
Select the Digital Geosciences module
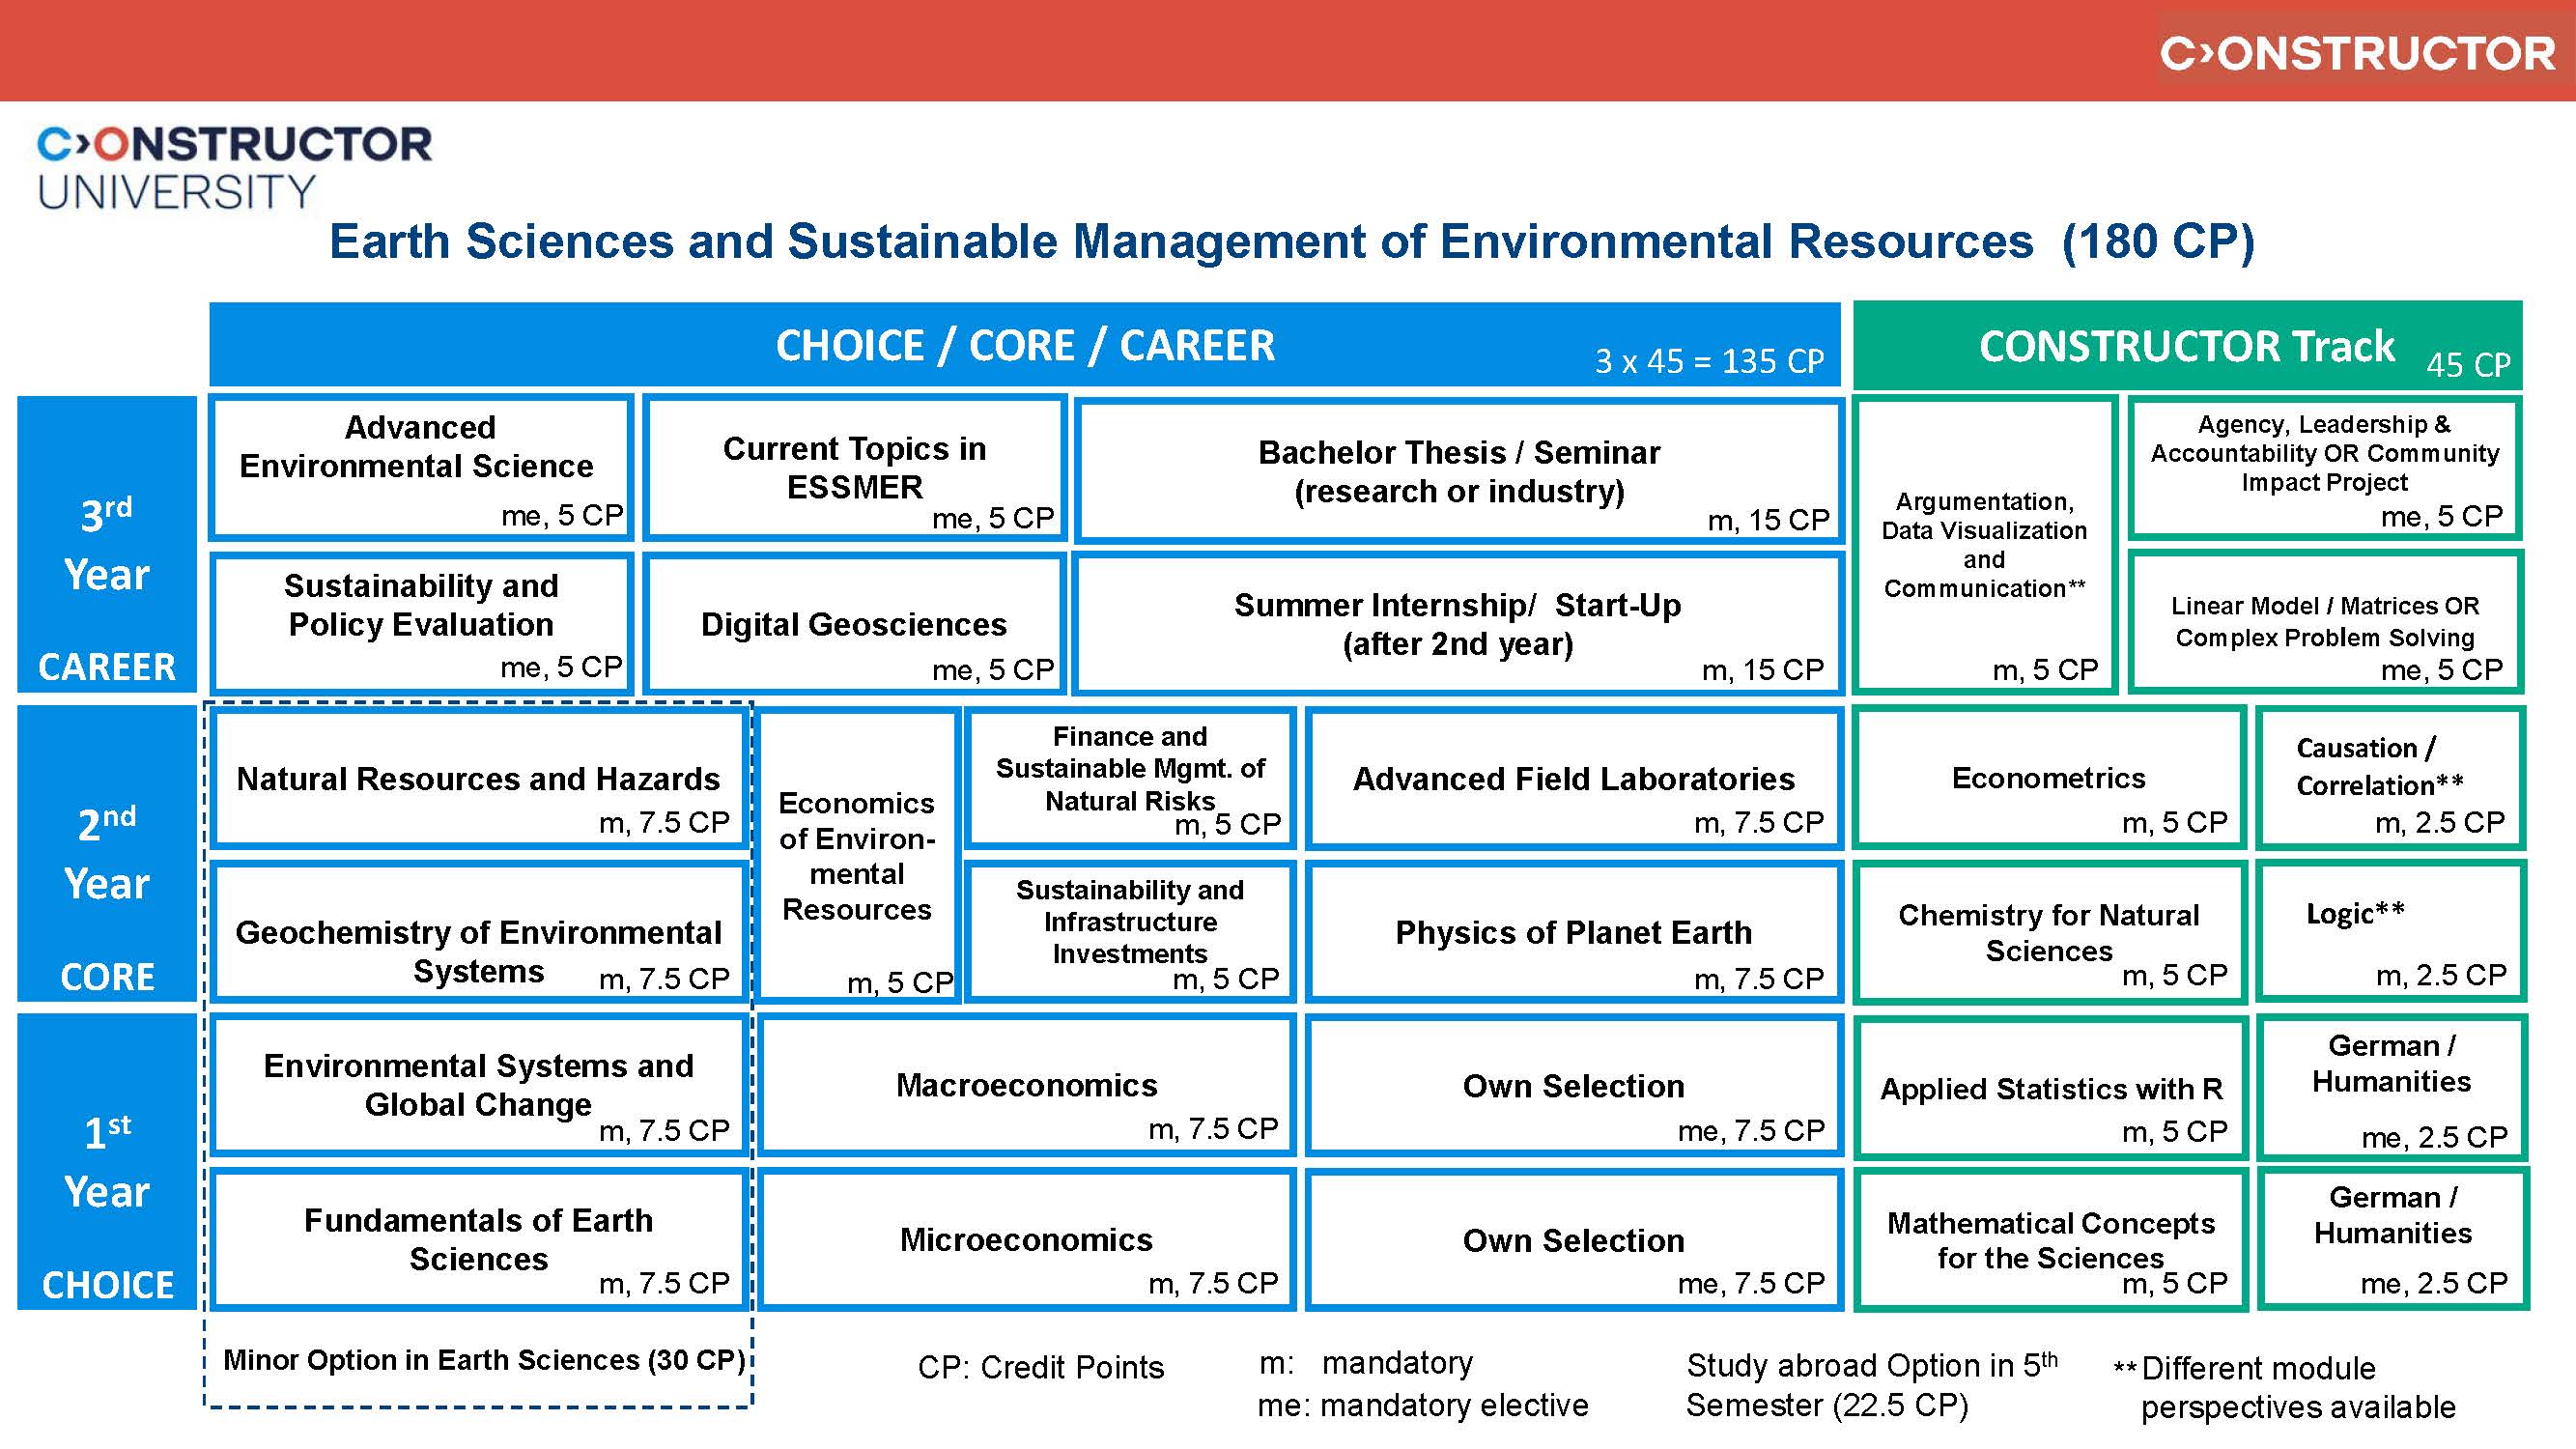click(x=855, y=625)
